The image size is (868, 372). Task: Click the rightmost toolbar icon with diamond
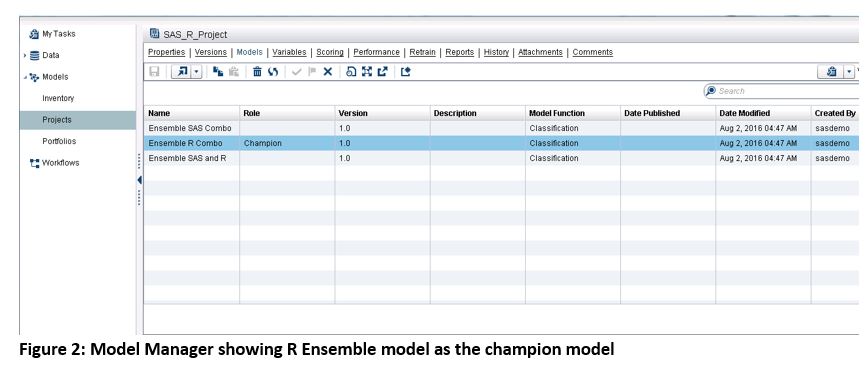pos(406,71)
